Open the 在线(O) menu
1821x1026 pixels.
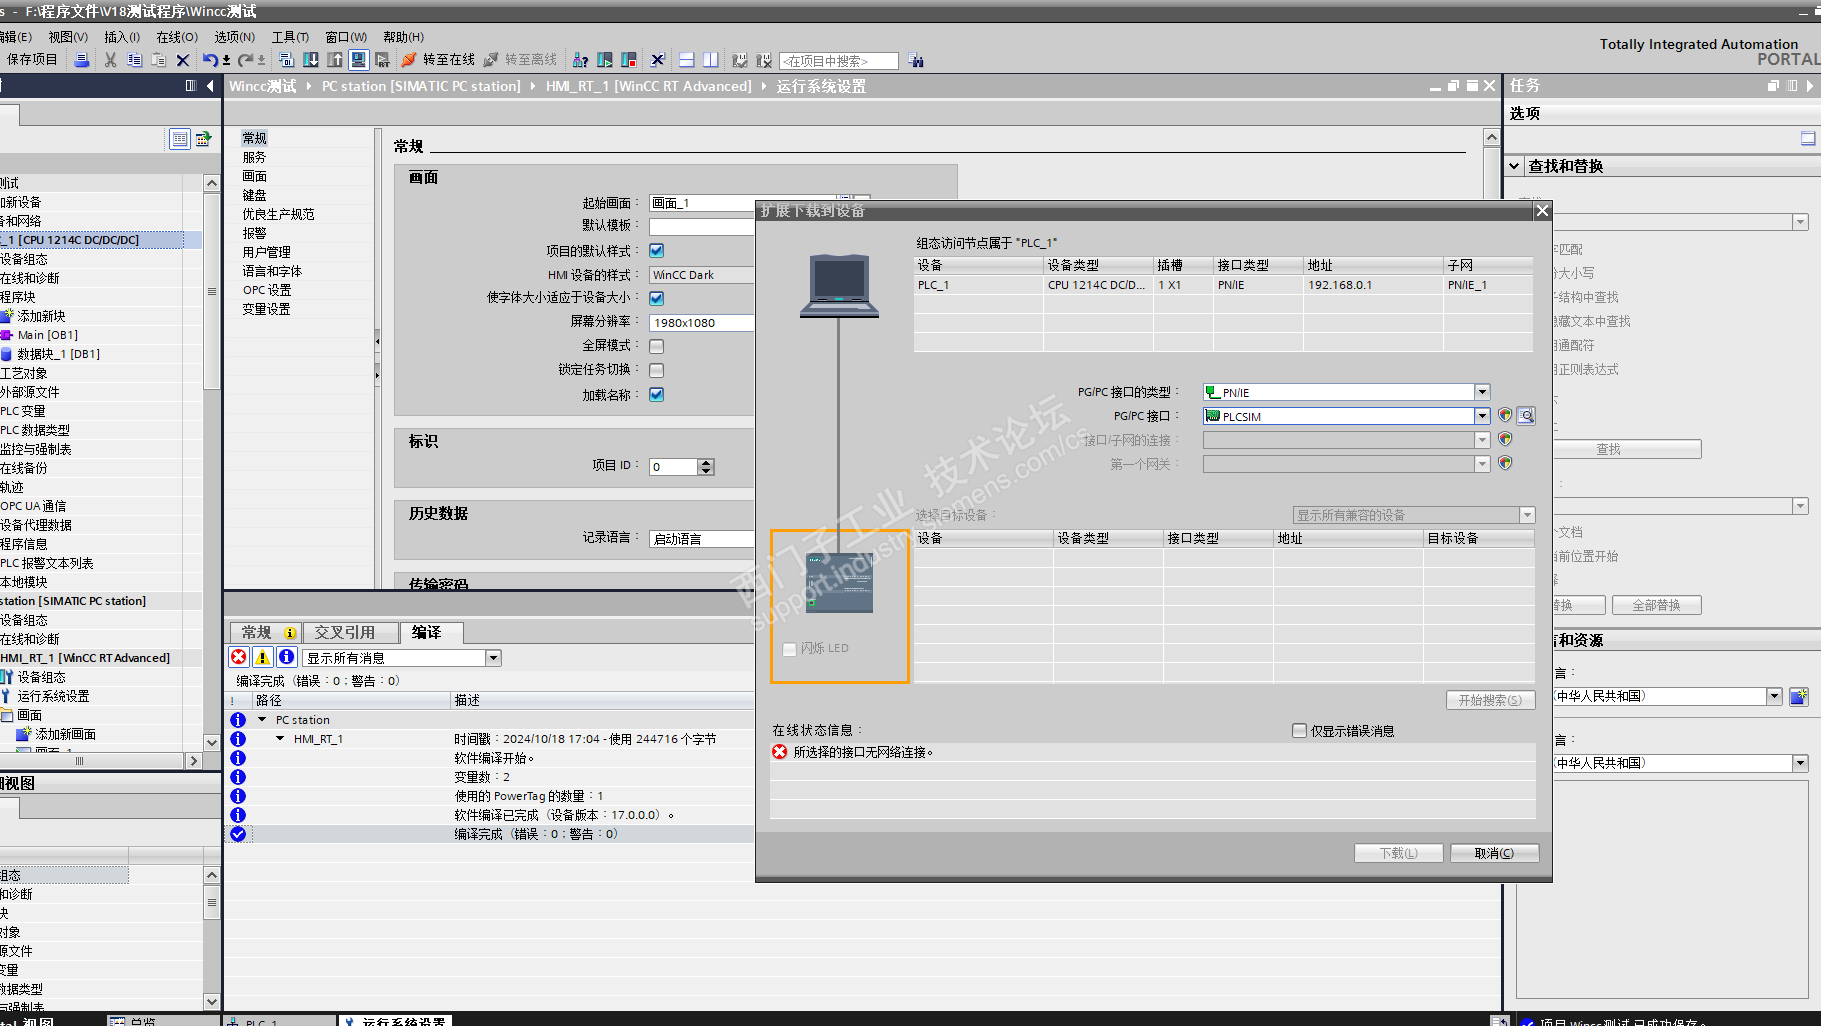[177, 37]
